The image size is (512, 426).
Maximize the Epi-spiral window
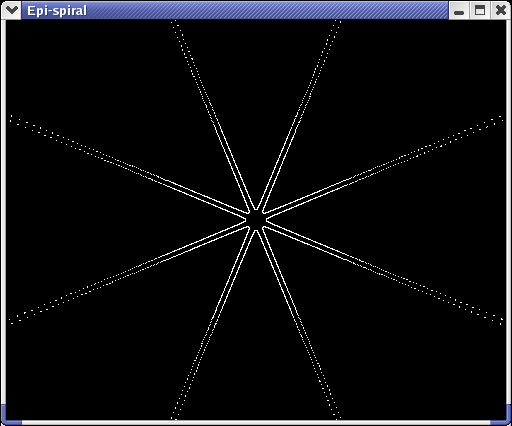pyautogui.click(x=480, y=11)
